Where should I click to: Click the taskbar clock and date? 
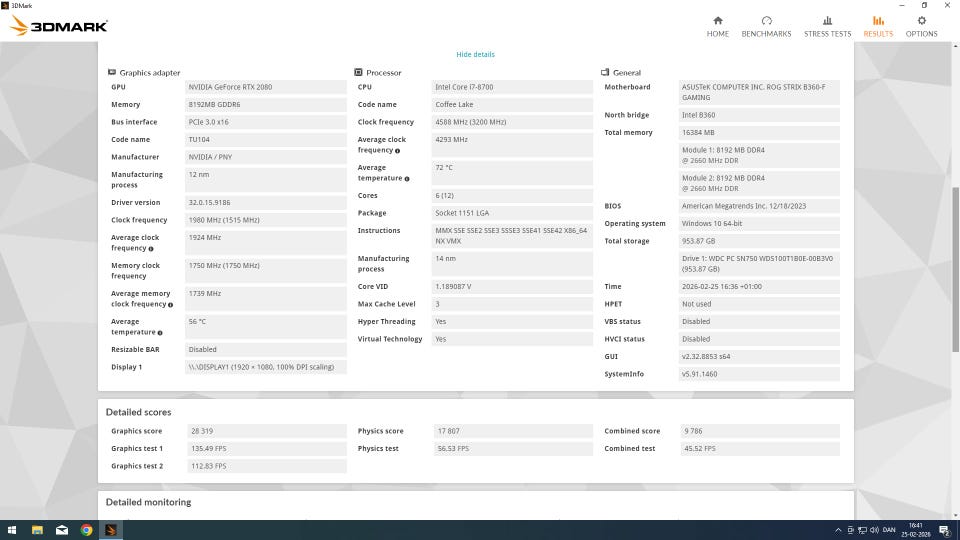tap(918, 530)
